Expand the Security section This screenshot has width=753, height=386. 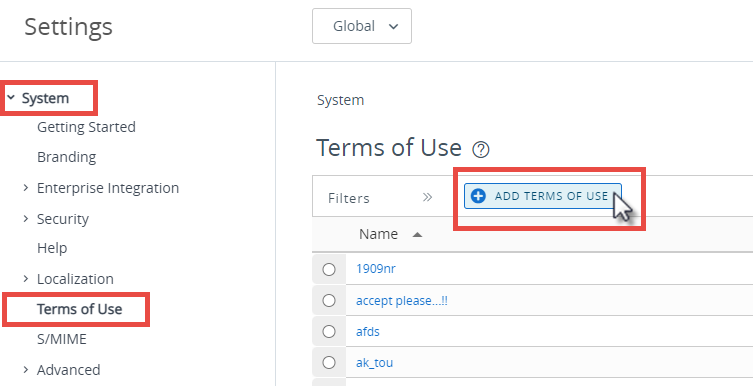coord(26,218)
